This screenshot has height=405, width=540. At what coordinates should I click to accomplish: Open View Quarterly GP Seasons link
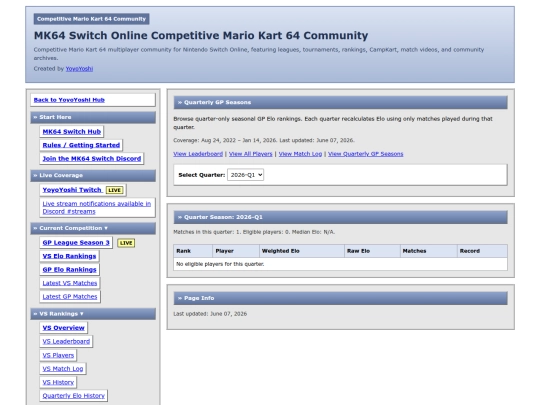point(365,154)
